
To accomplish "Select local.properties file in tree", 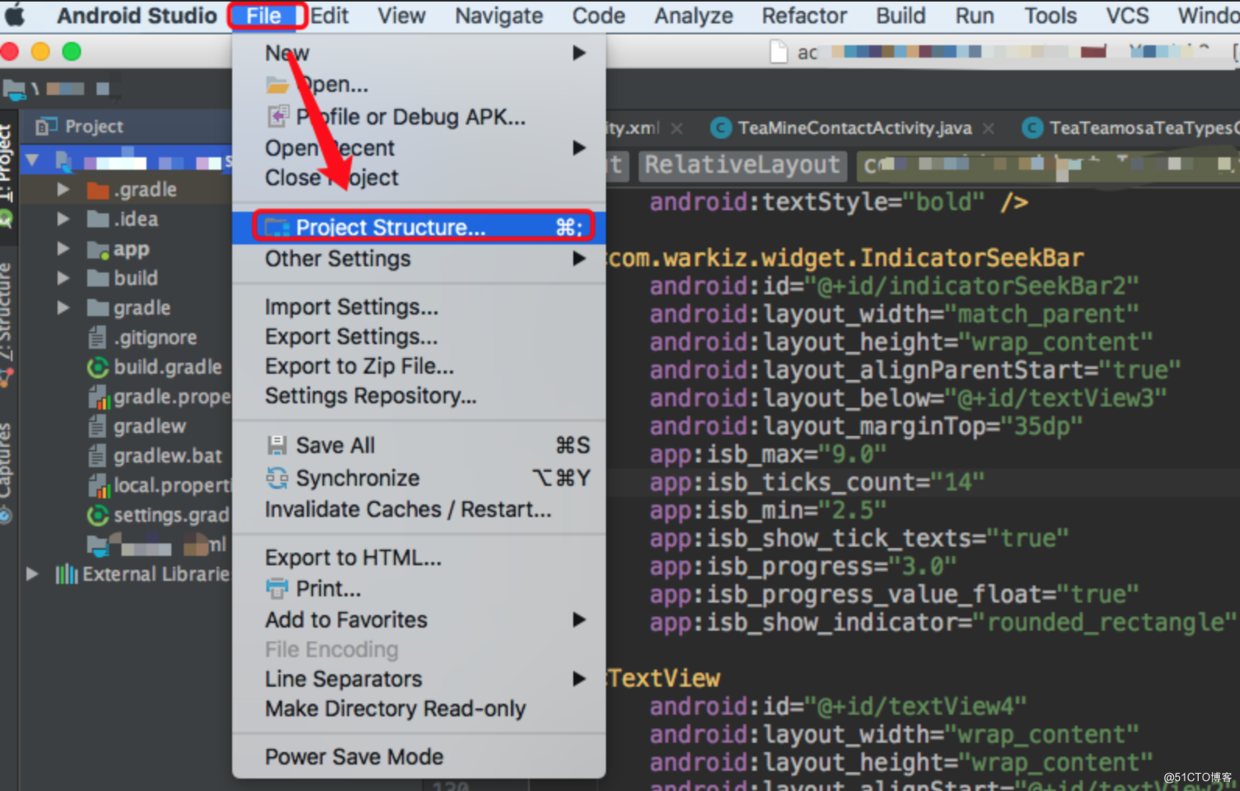I will (171, 486).
